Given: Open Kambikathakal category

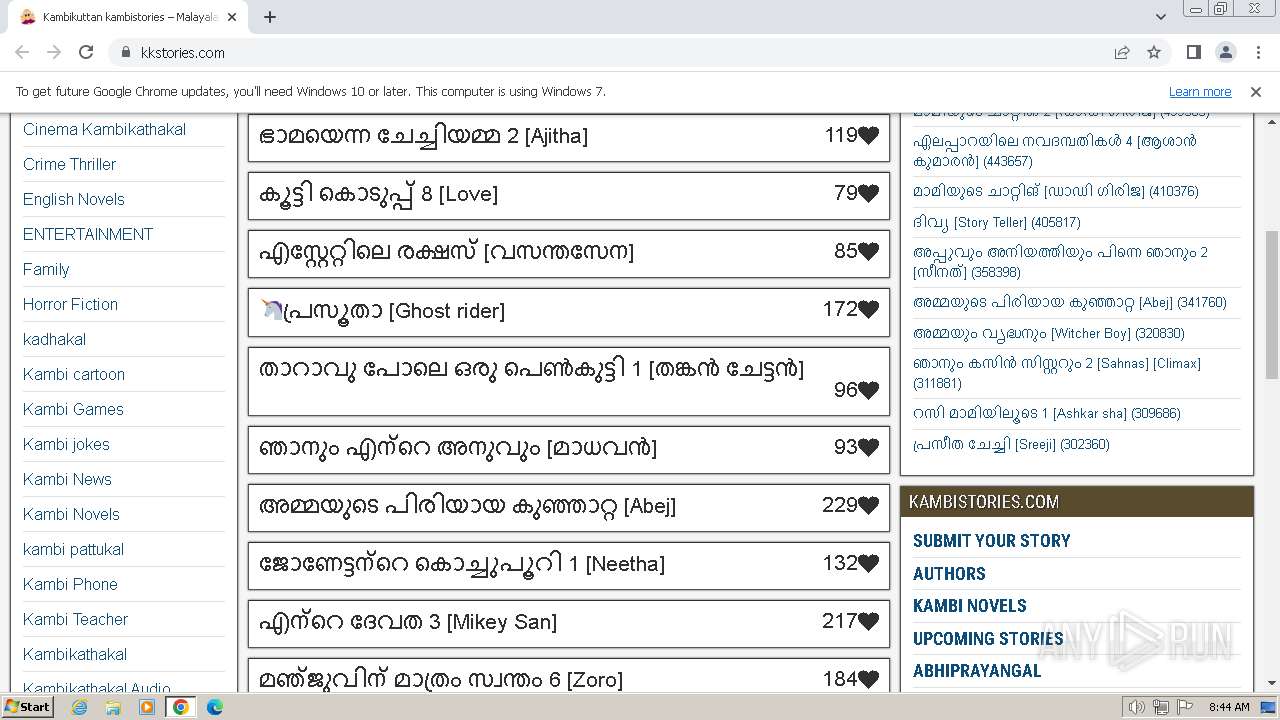Looking at the screenshot, I should tap(75, 654).
